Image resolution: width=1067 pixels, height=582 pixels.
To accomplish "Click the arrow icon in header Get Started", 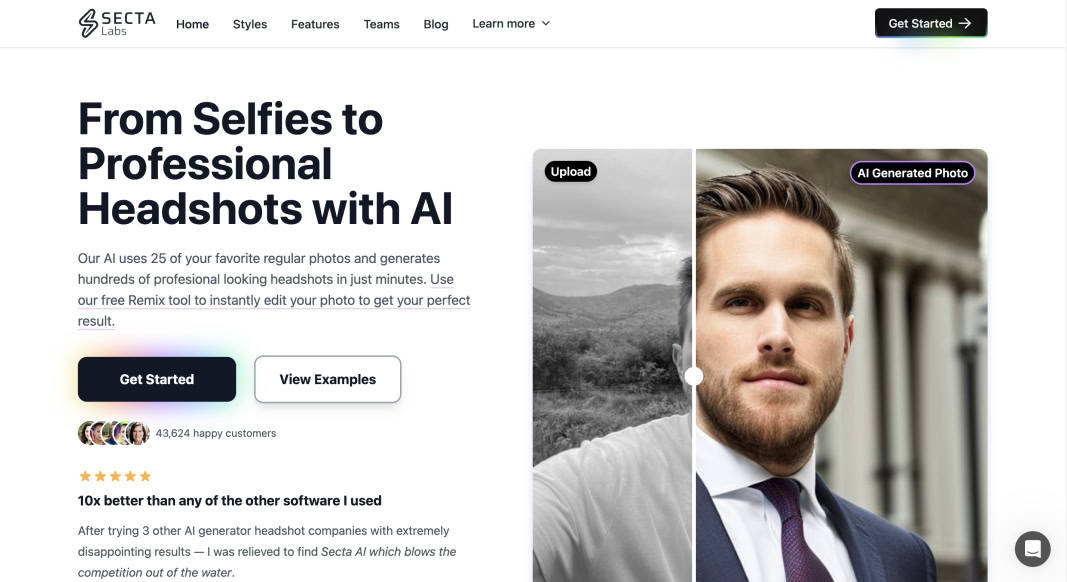I will click(x=965, y=23).
